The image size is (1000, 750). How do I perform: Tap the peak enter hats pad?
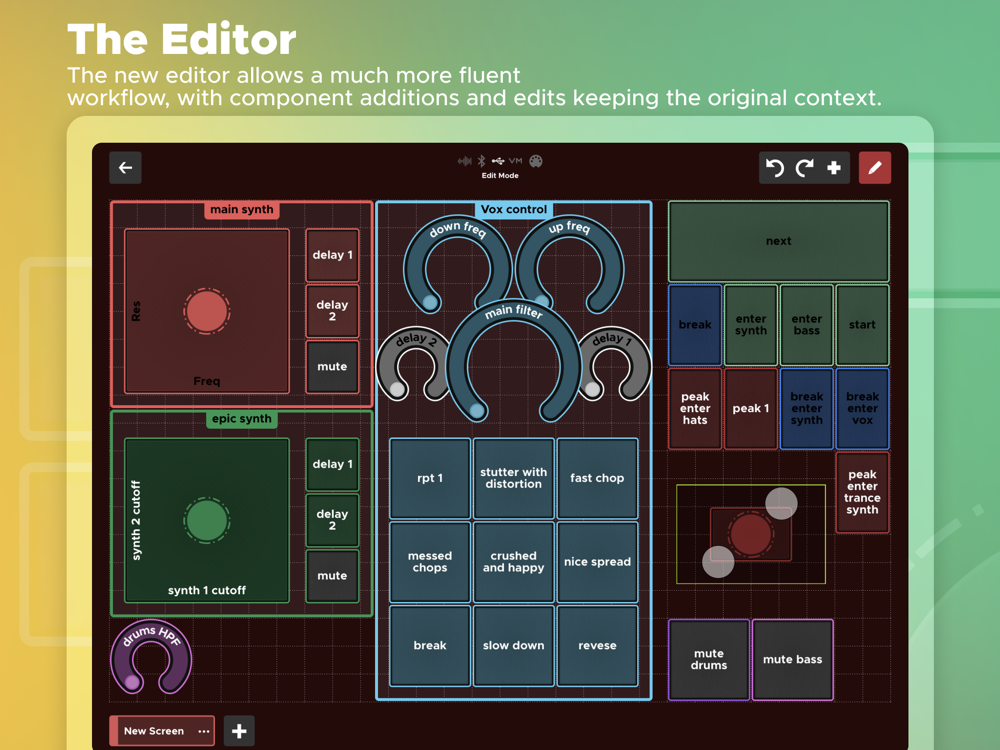[695, 409]
